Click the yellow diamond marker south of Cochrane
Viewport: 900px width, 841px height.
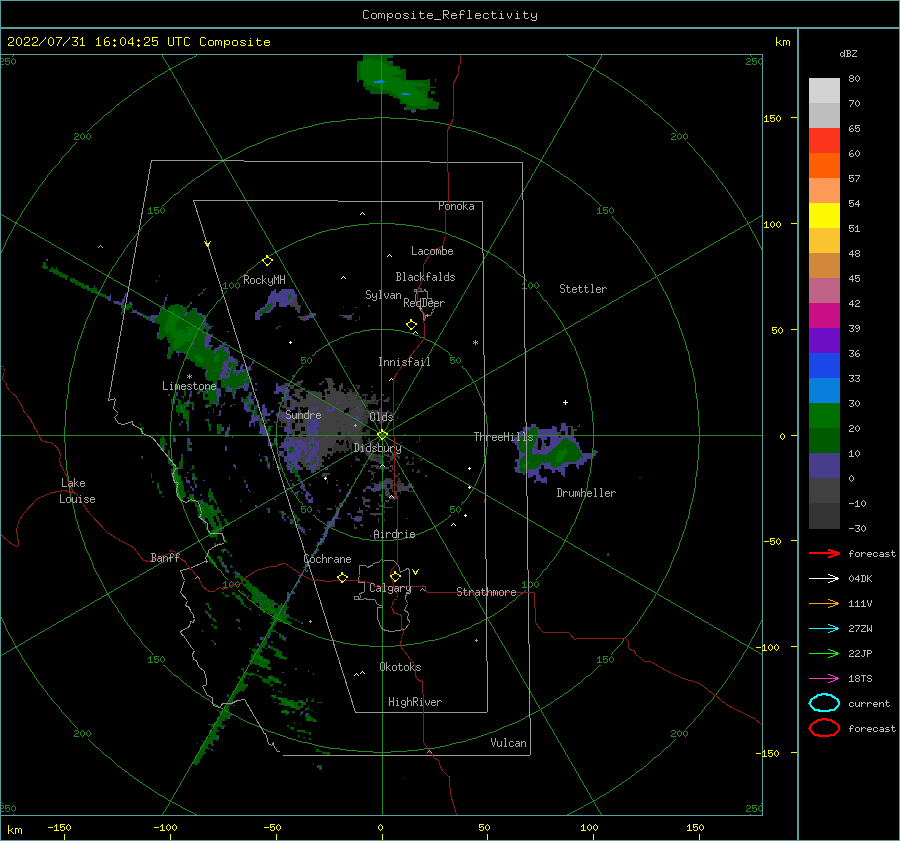coord(342,577)
